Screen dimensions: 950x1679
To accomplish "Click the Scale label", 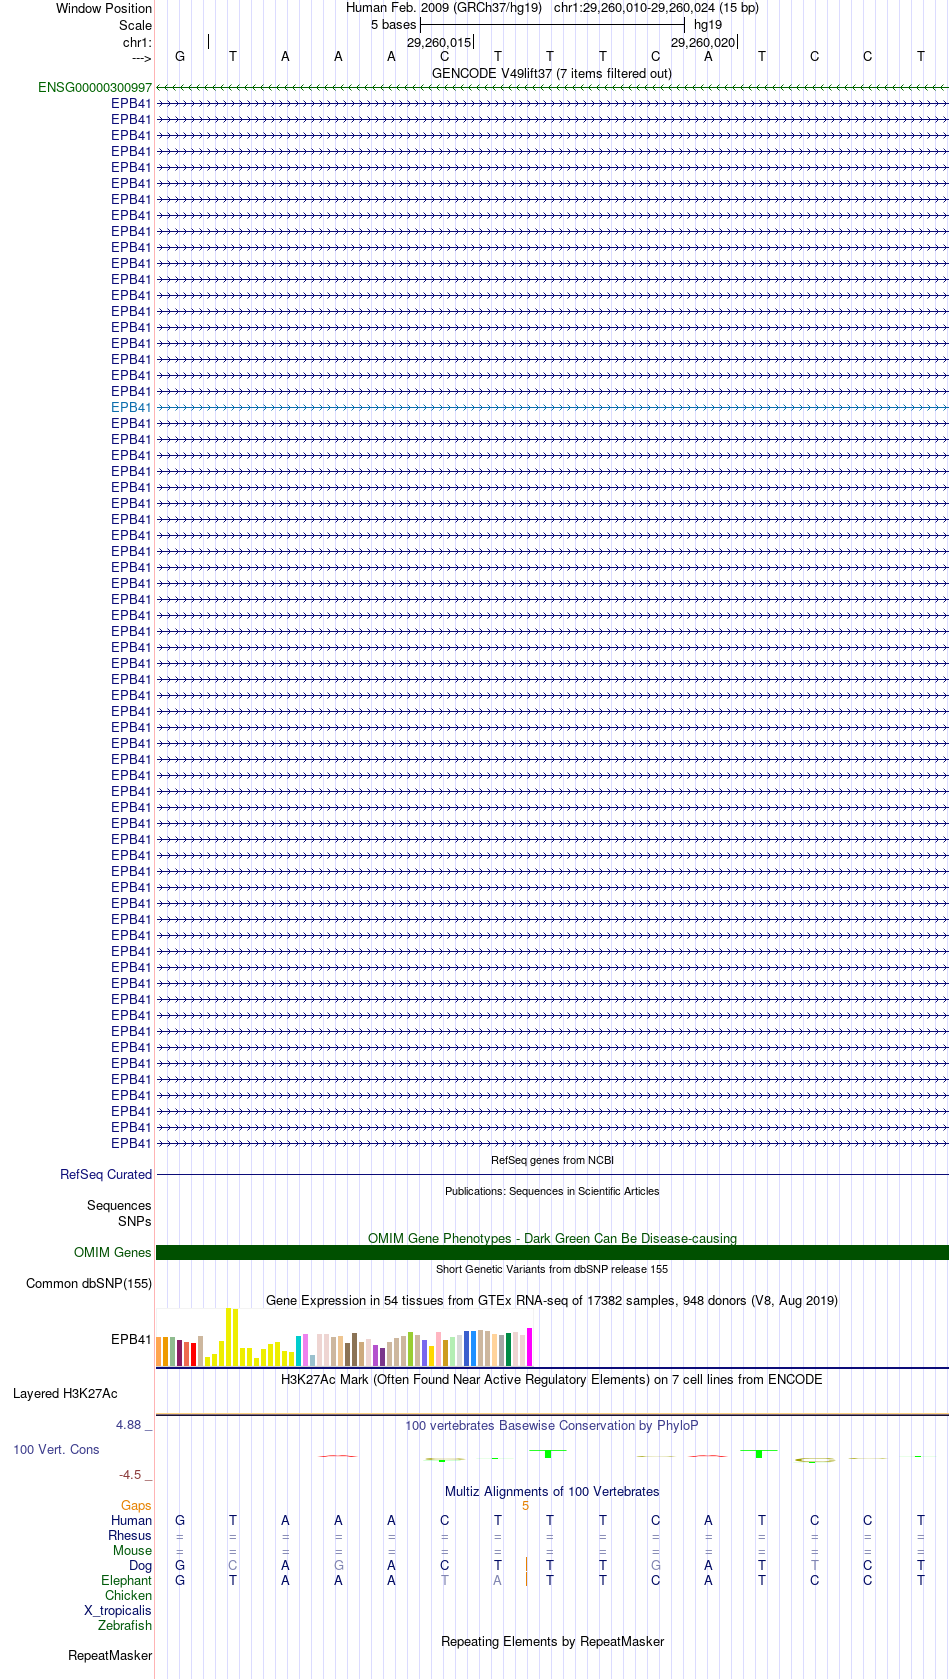I will coord(135,26).
